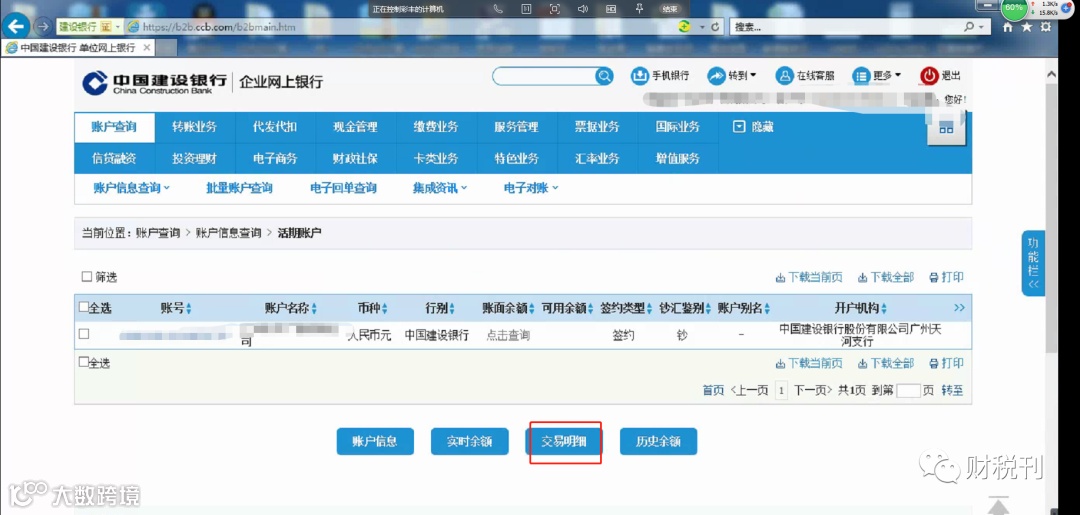
Task: Expand more columns with the >> arrow
Action: pyautogui.click(x=959, y=308)
